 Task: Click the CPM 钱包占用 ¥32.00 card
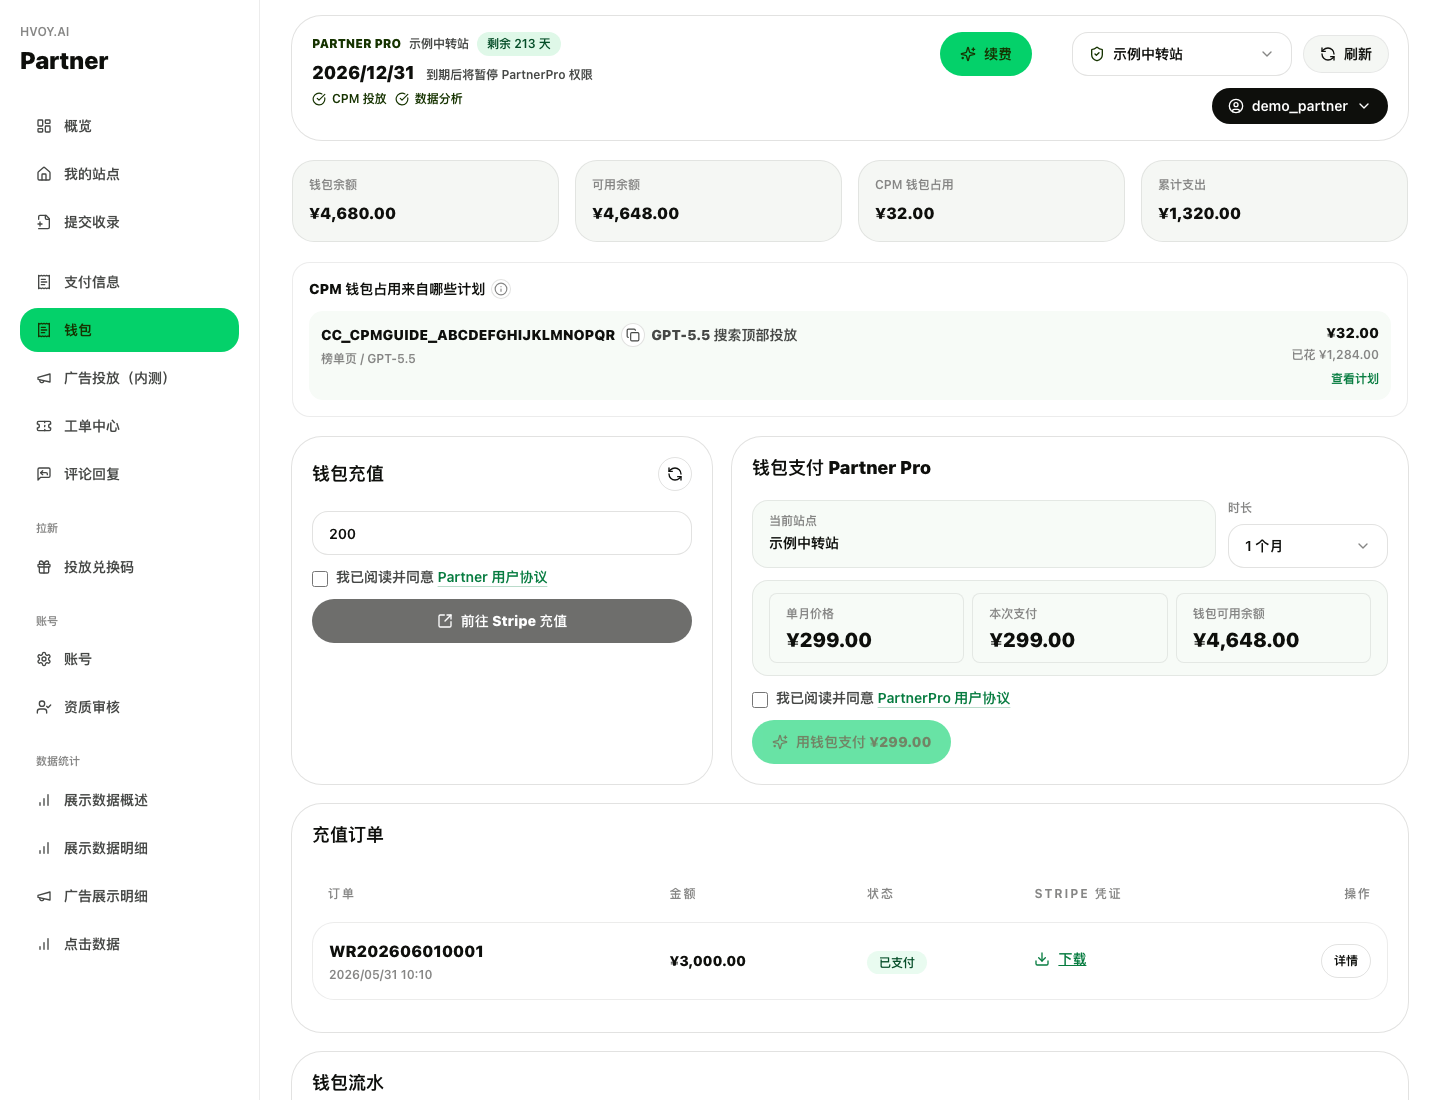pyautogui.click(x=991, y=201)
